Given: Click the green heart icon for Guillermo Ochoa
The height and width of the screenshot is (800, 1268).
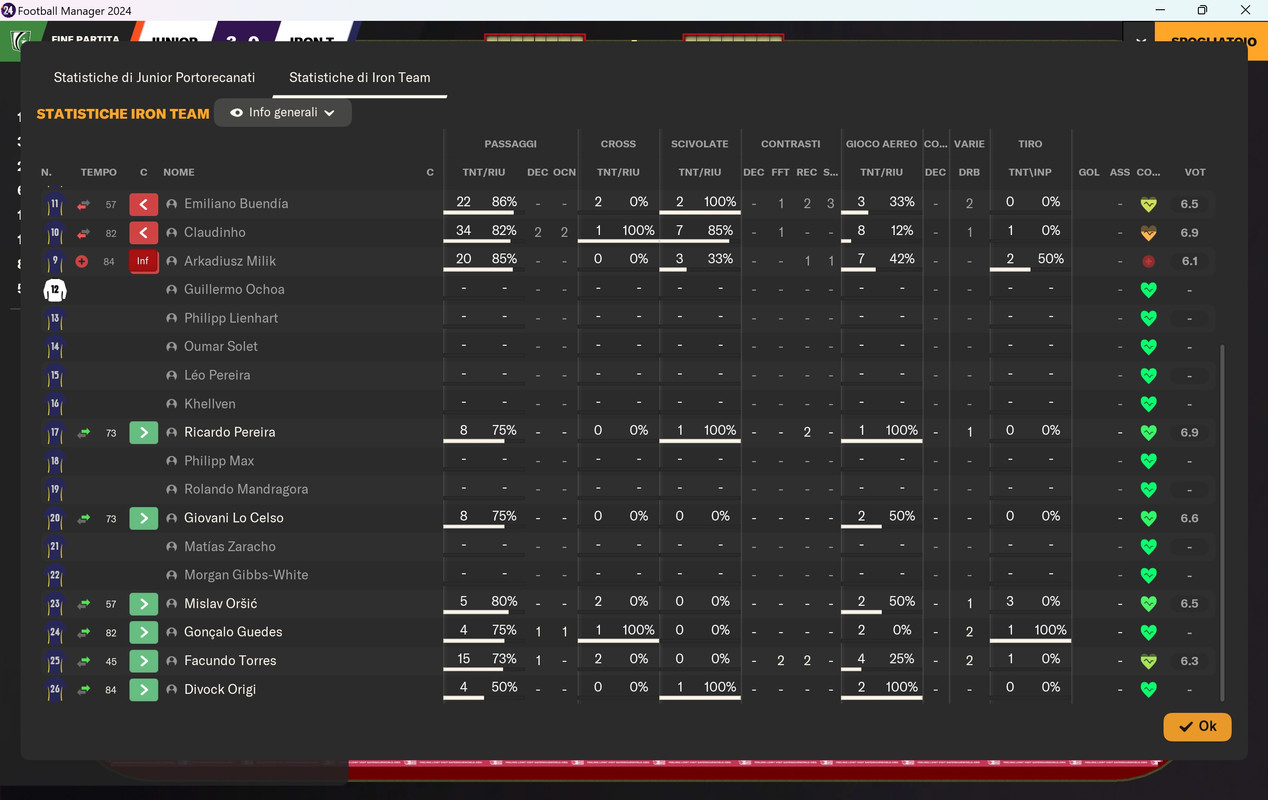Looking at the screenshot, I should pyautogui.click(x=1149, y=290).
